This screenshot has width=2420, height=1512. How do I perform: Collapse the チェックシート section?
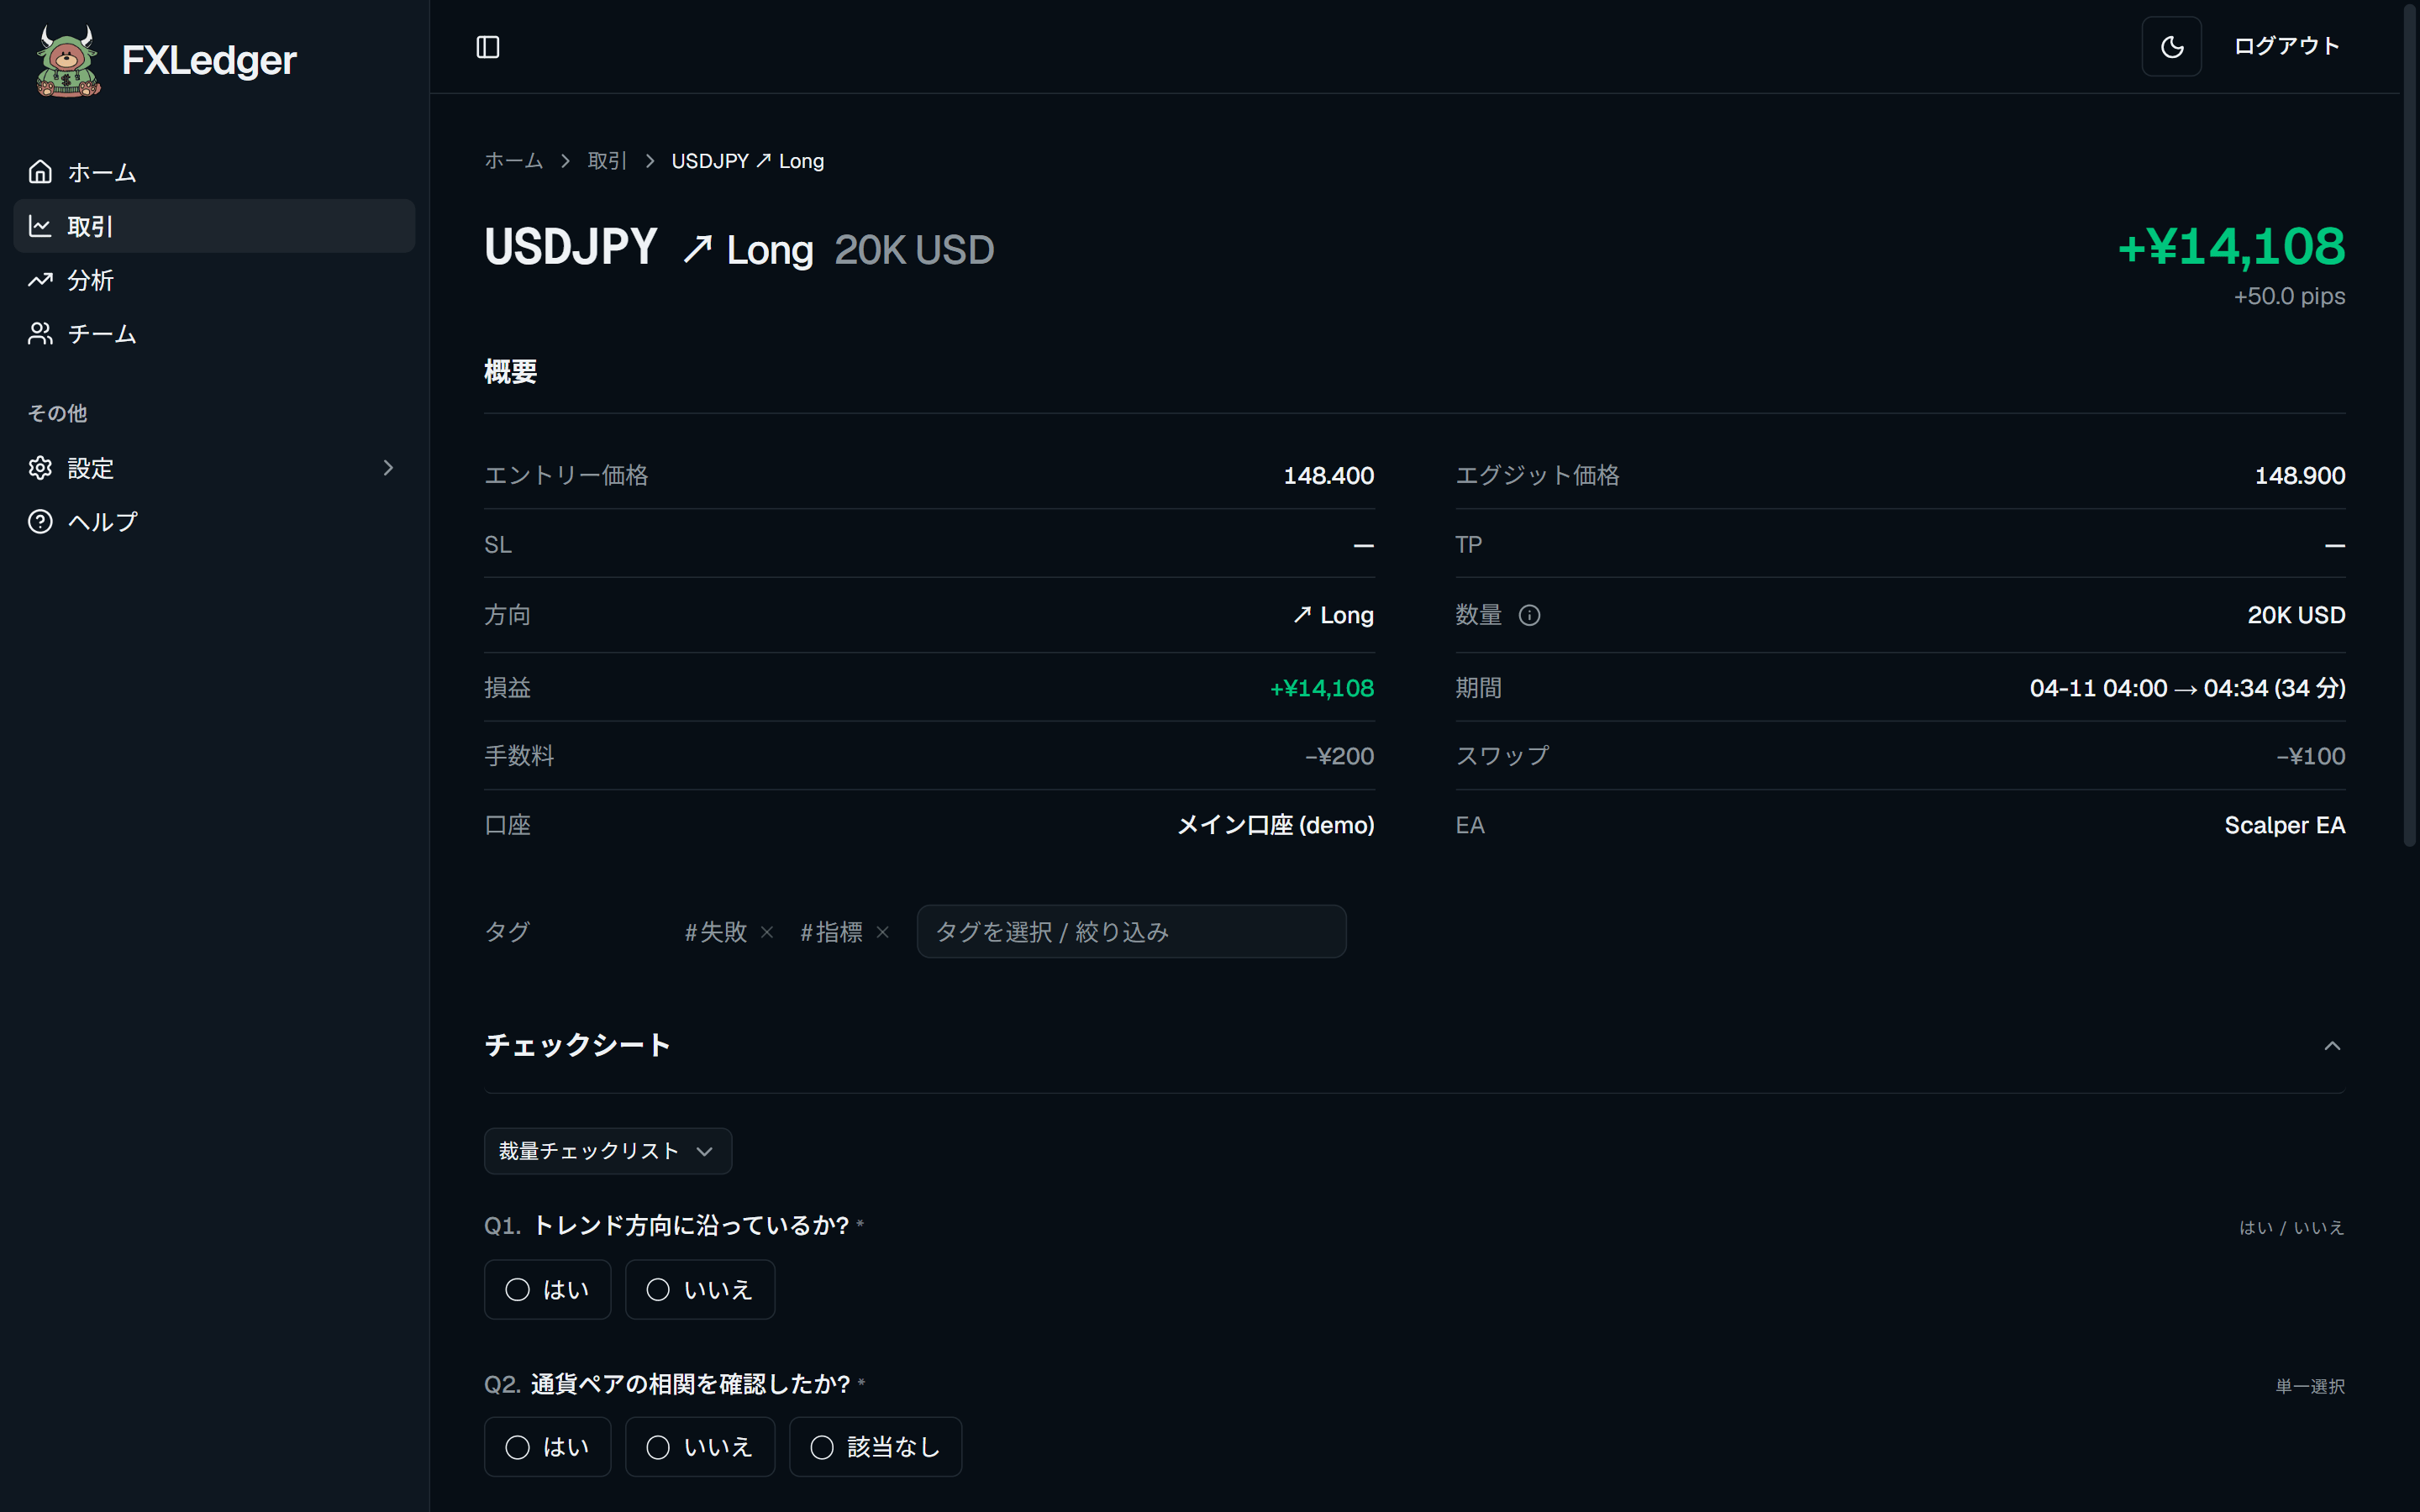(2332, 1046)
